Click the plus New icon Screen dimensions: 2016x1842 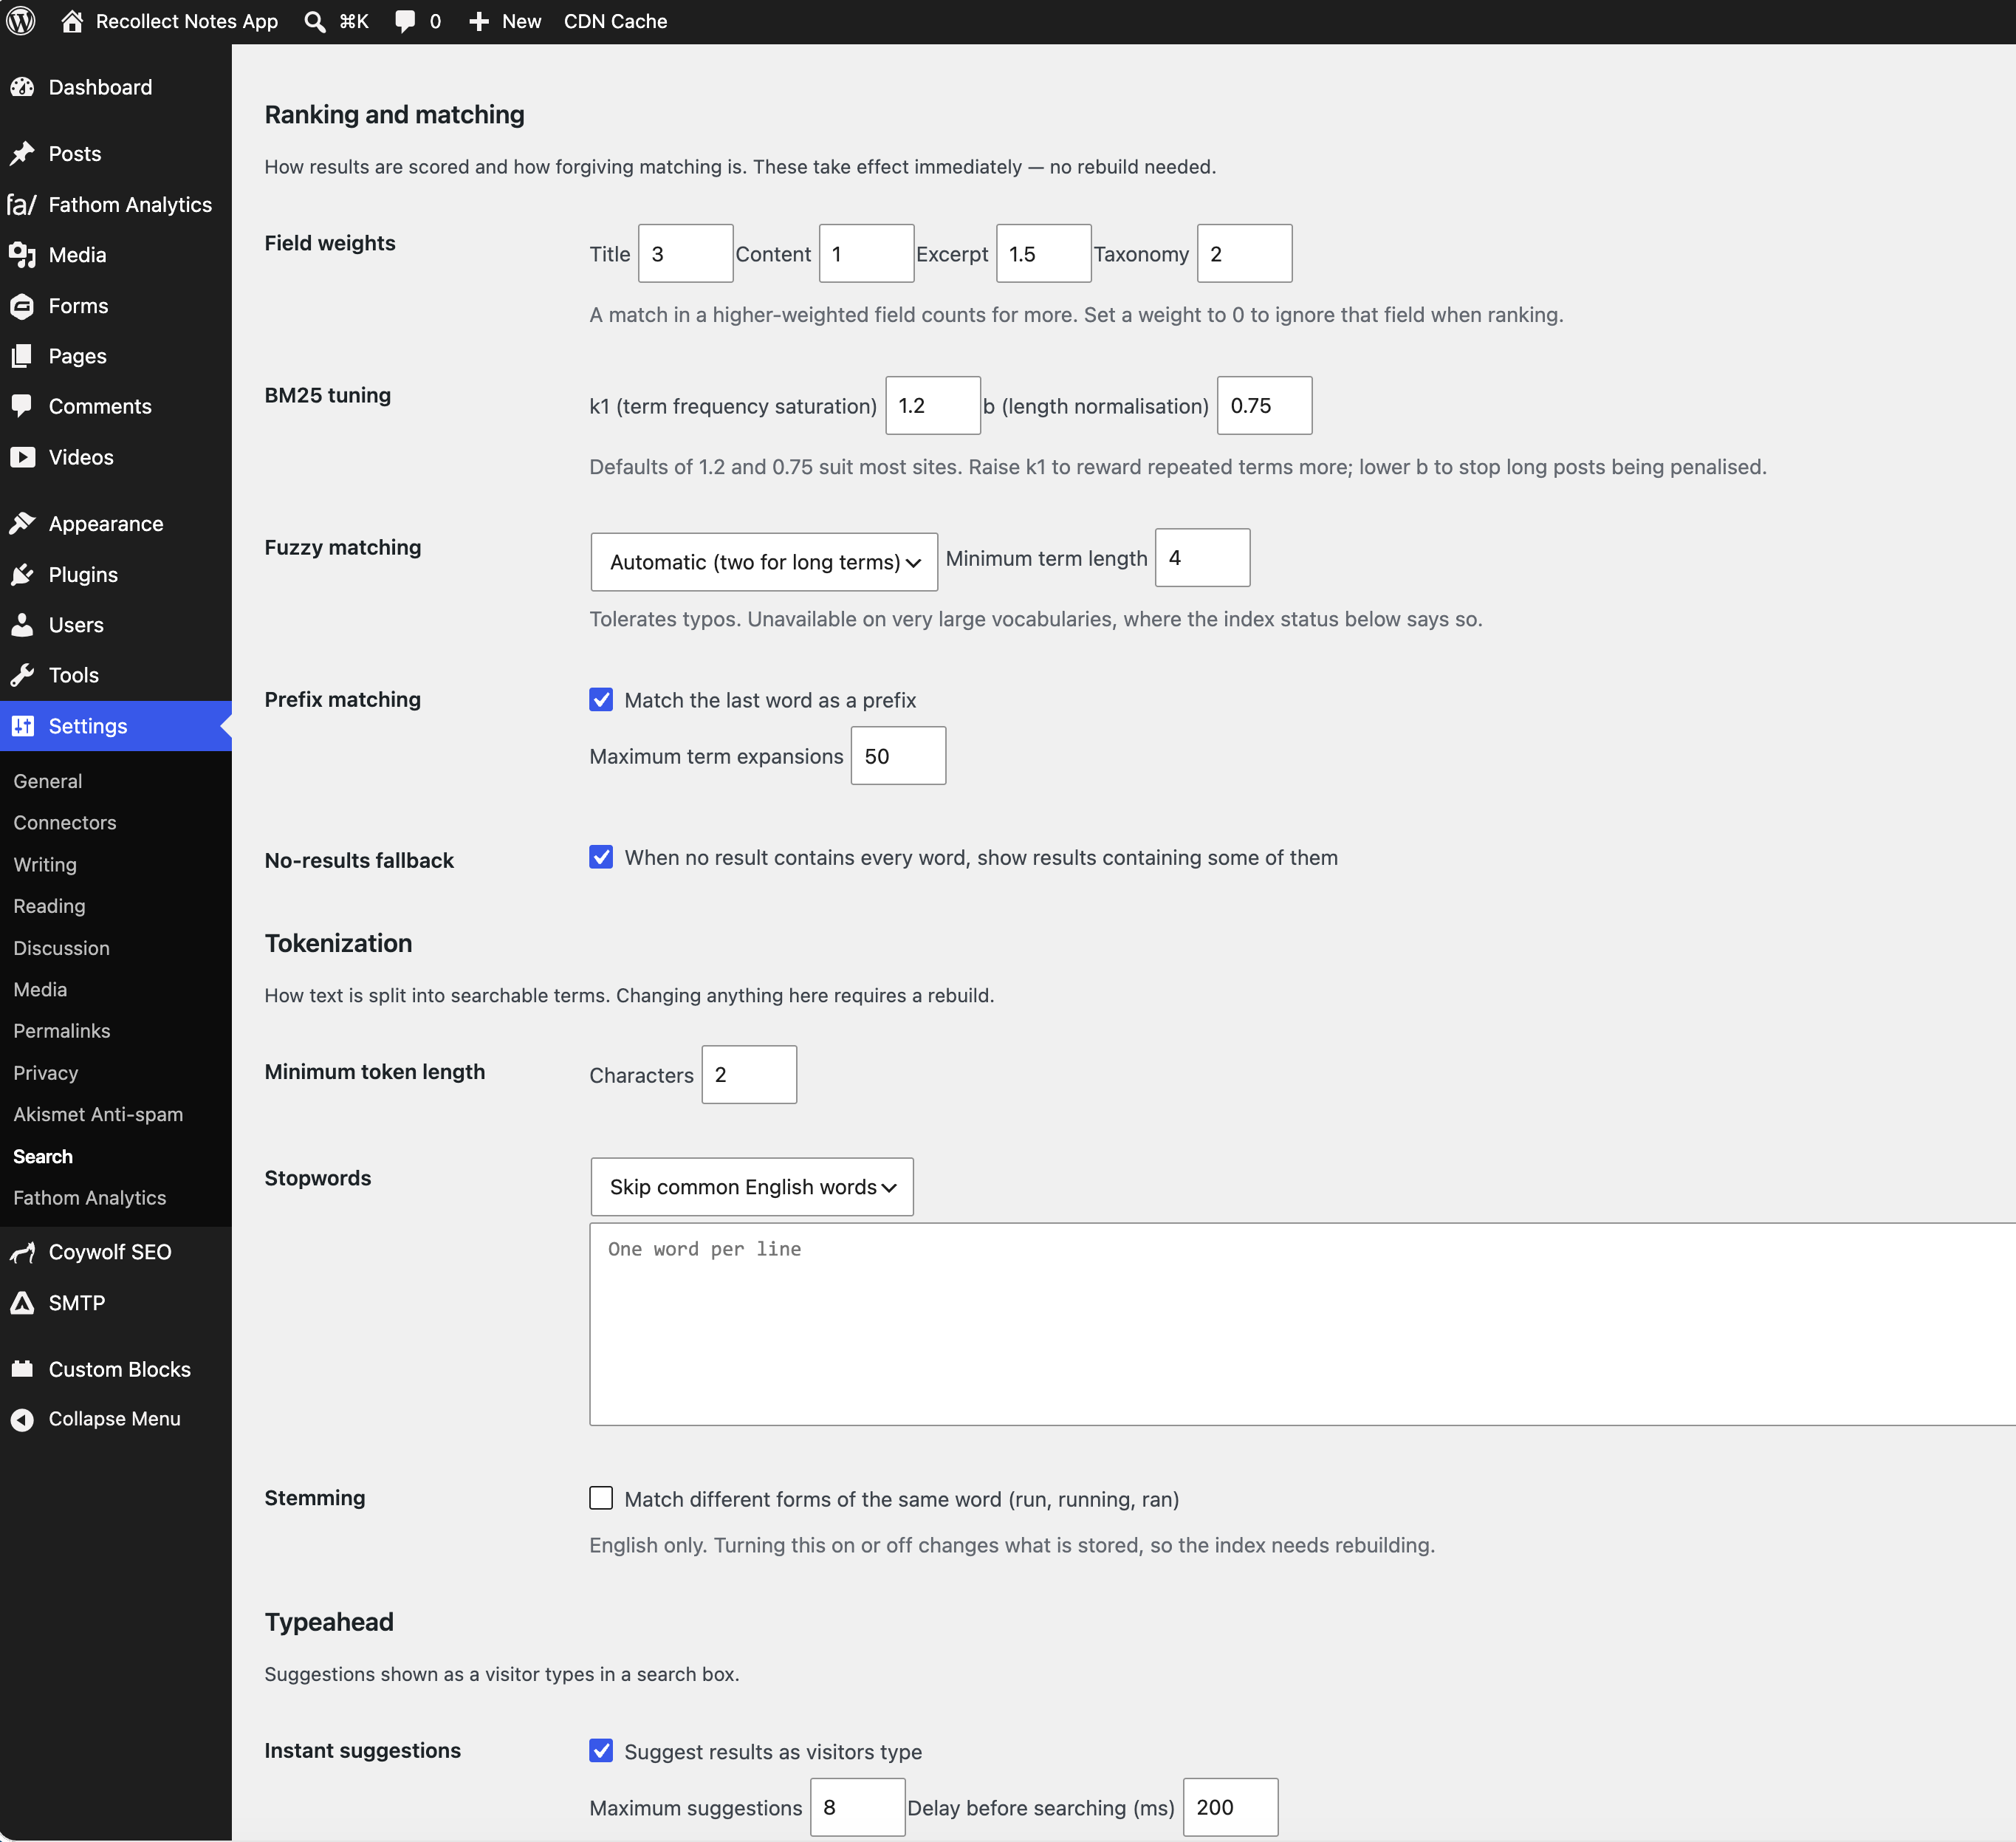(479, 21)
